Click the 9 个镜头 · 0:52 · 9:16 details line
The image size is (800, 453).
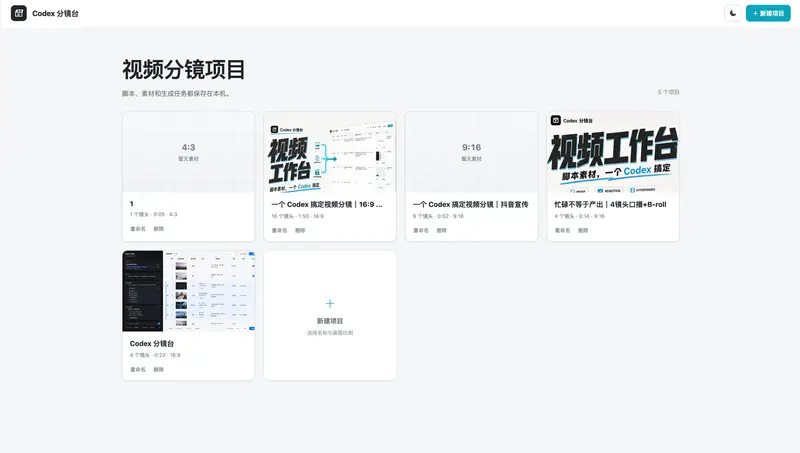tap(438, 216)
